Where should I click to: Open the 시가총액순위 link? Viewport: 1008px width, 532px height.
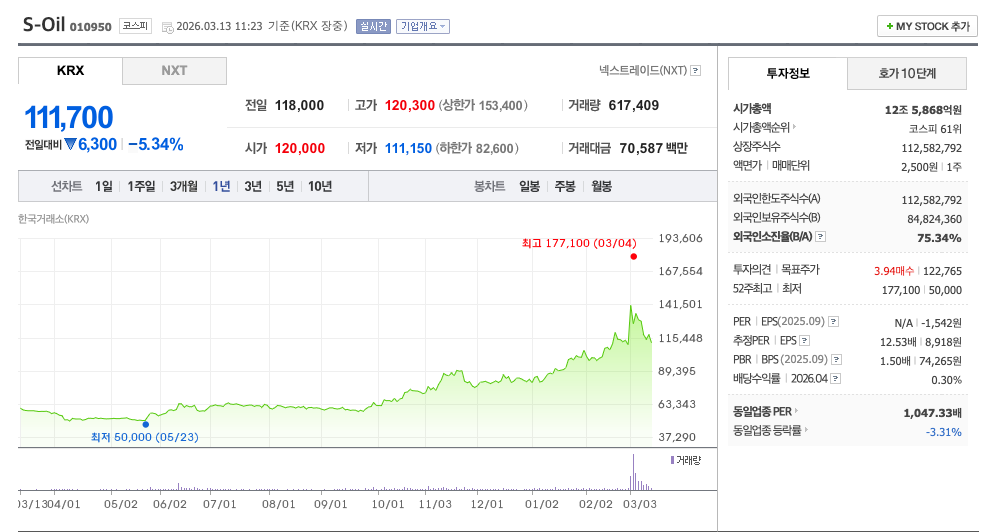(763, 127)
